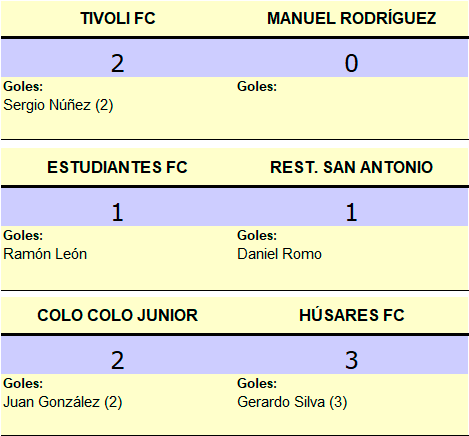Select the MANUEL RODRÍGUEZ team header
This screenshot has width=469, height=436.
352,18
